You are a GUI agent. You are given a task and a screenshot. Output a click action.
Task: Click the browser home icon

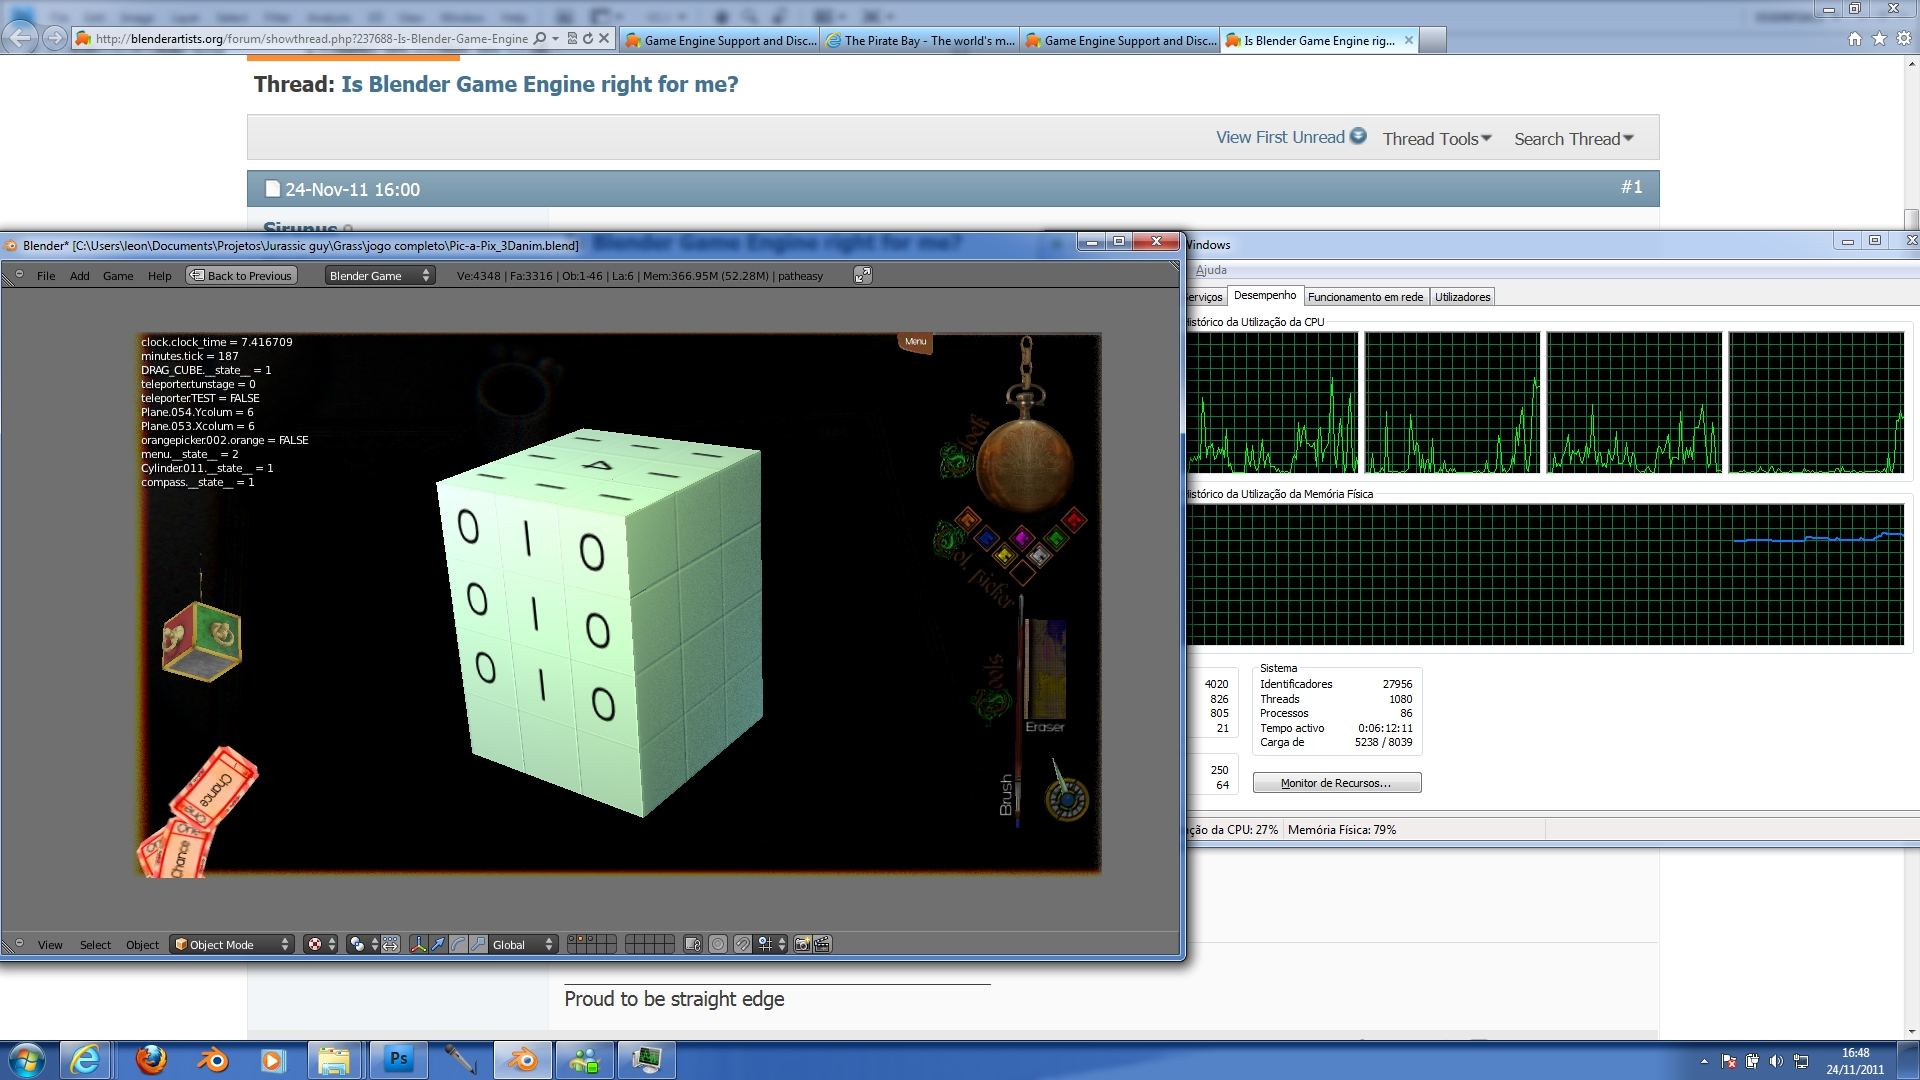point(1855,38)
